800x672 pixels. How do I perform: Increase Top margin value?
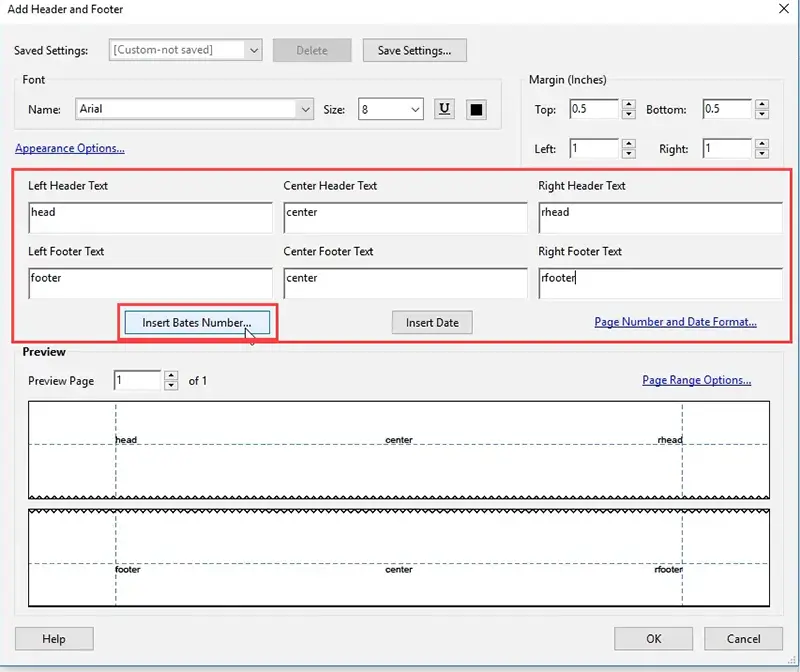point(629,104)
